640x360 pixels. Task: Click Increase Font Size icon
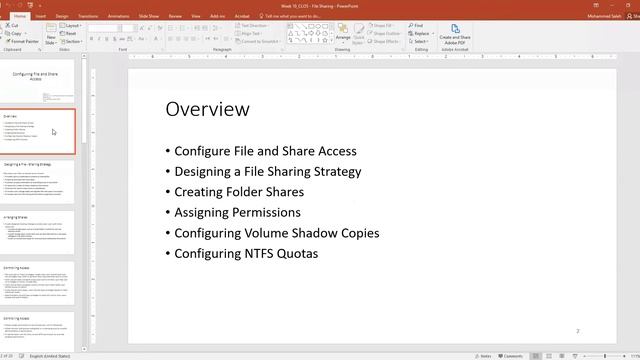pos(142,28)
